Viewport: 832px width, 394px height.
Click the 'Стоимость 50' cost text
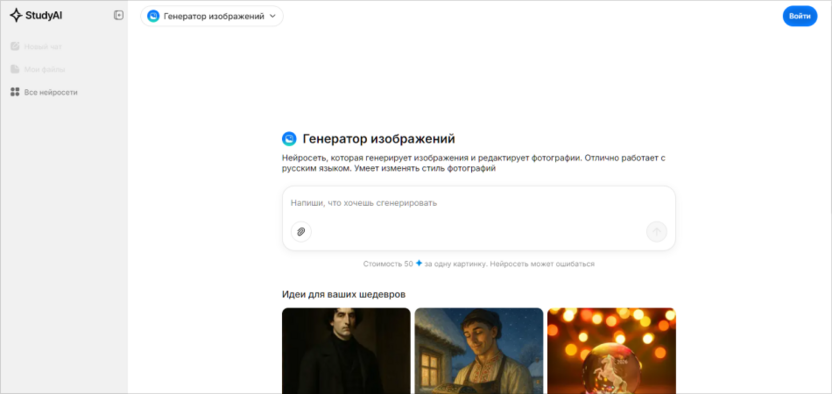pos(388,264)
